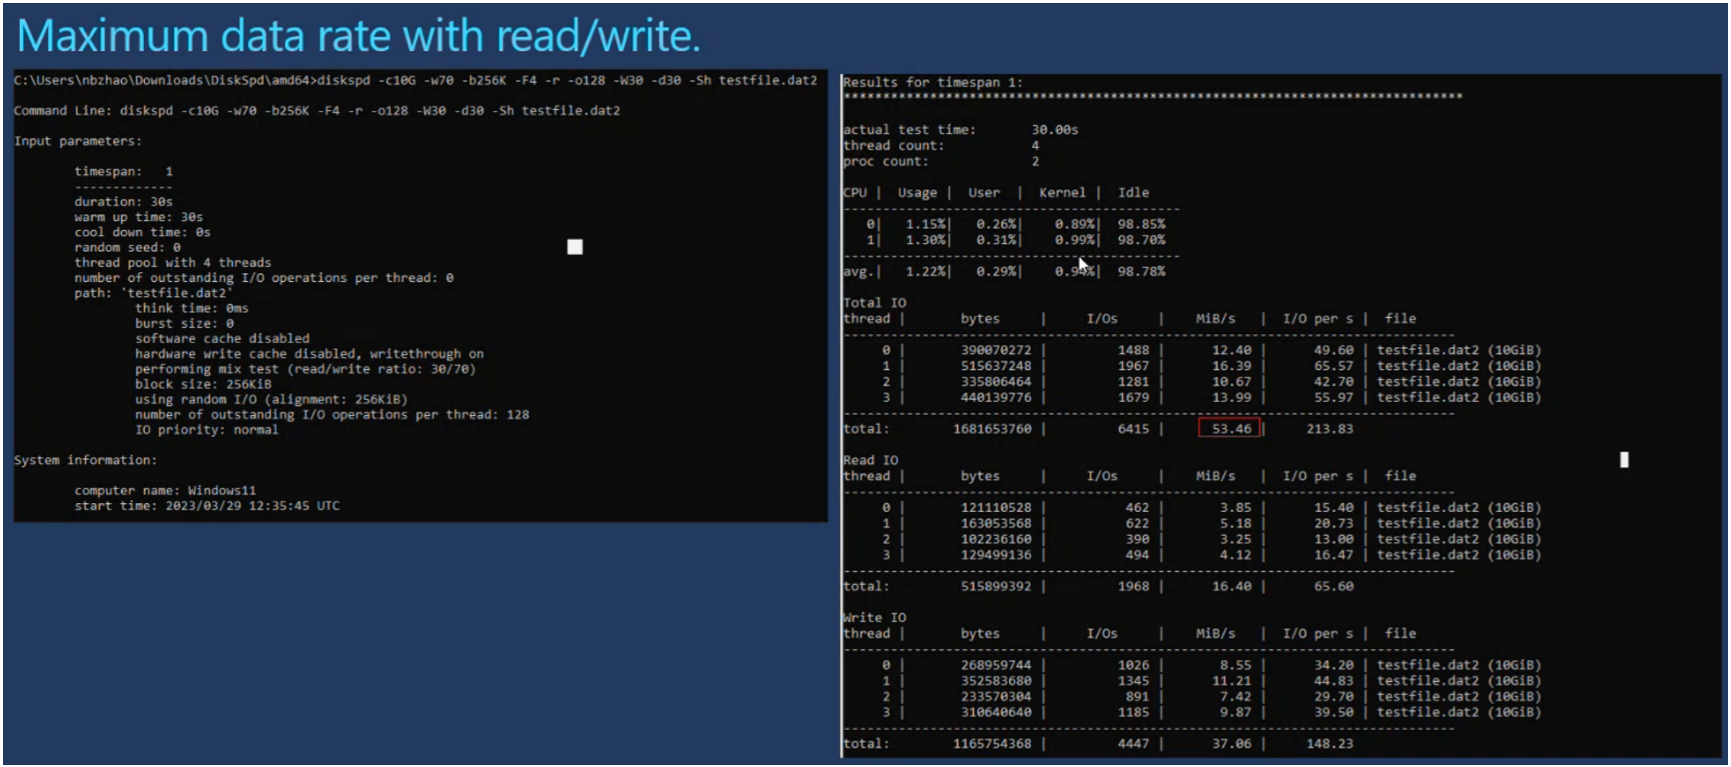Image resolution: width=1731 pixels, height=767 pixels.
Task: Select Read IO I/Os value '622'
Action: [1137, 523]
